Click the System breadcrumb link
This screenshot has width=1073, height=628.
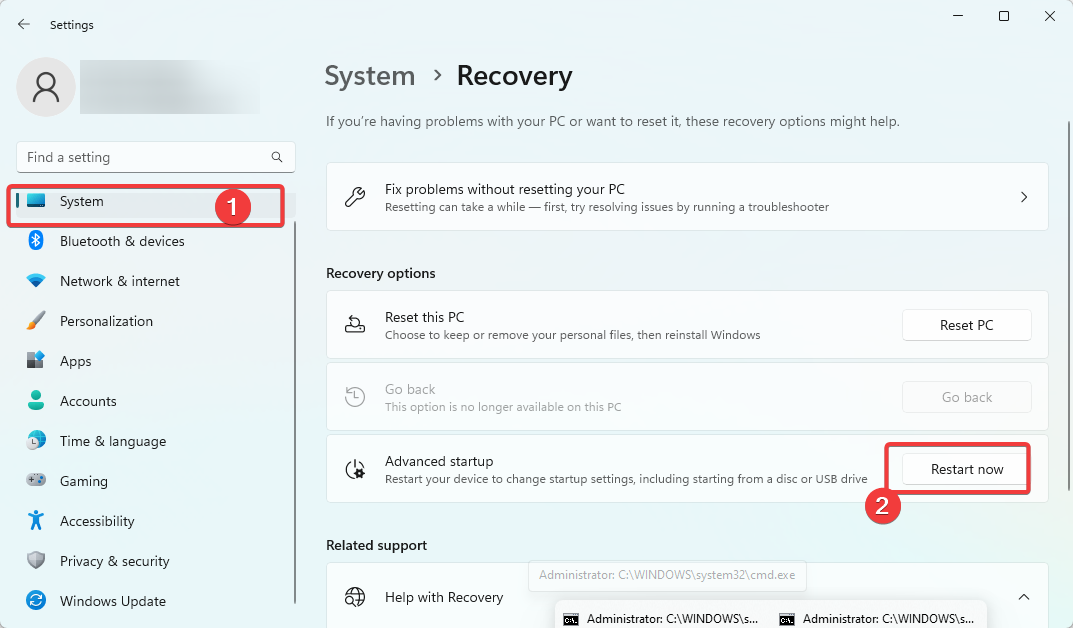370,76
